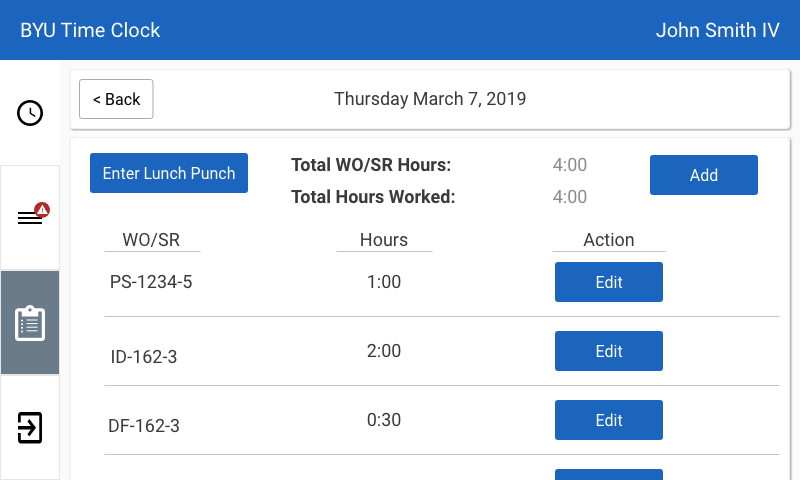
Task: Edit the ID-162-3 entry
Action: [x=608, y=351]
